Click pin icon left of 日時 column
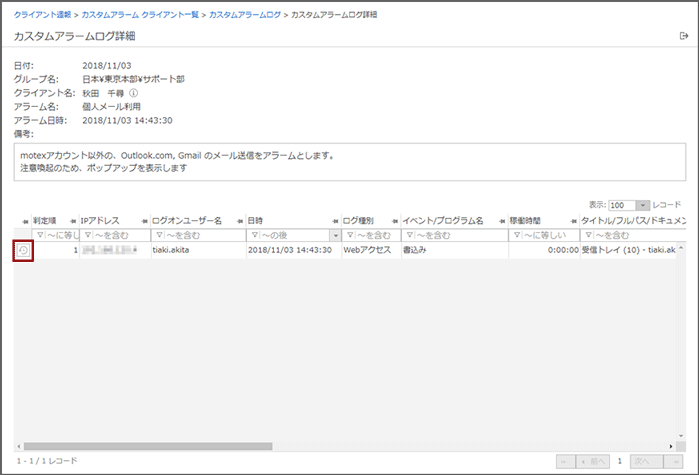 240,220
